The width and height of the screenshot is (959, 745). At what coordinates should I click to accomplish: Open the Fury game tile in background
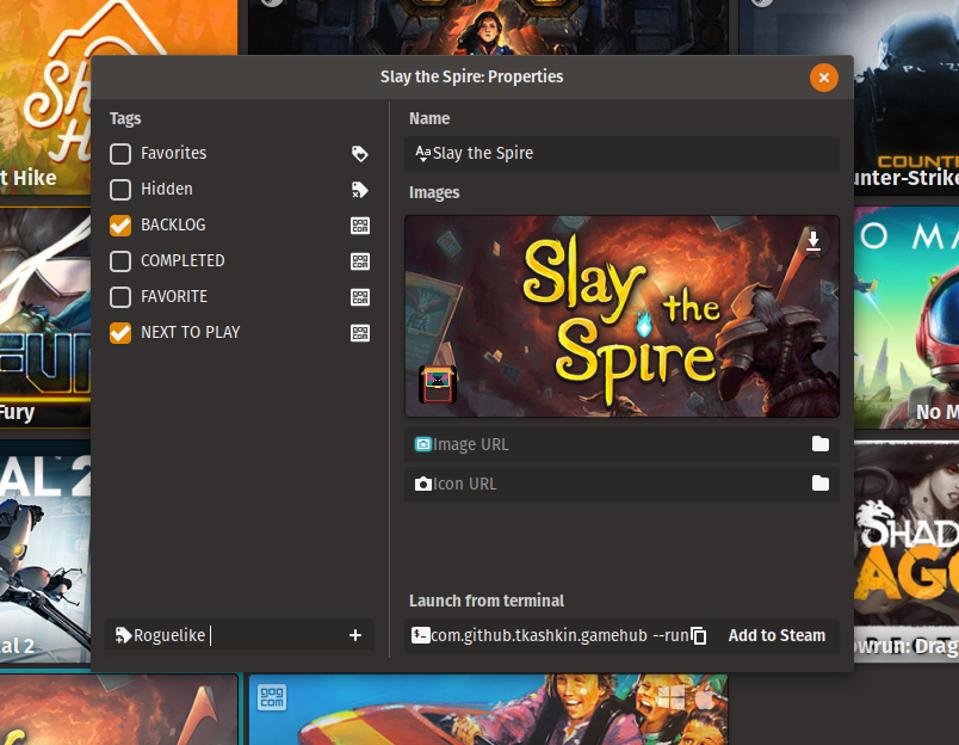pos(45,318)
